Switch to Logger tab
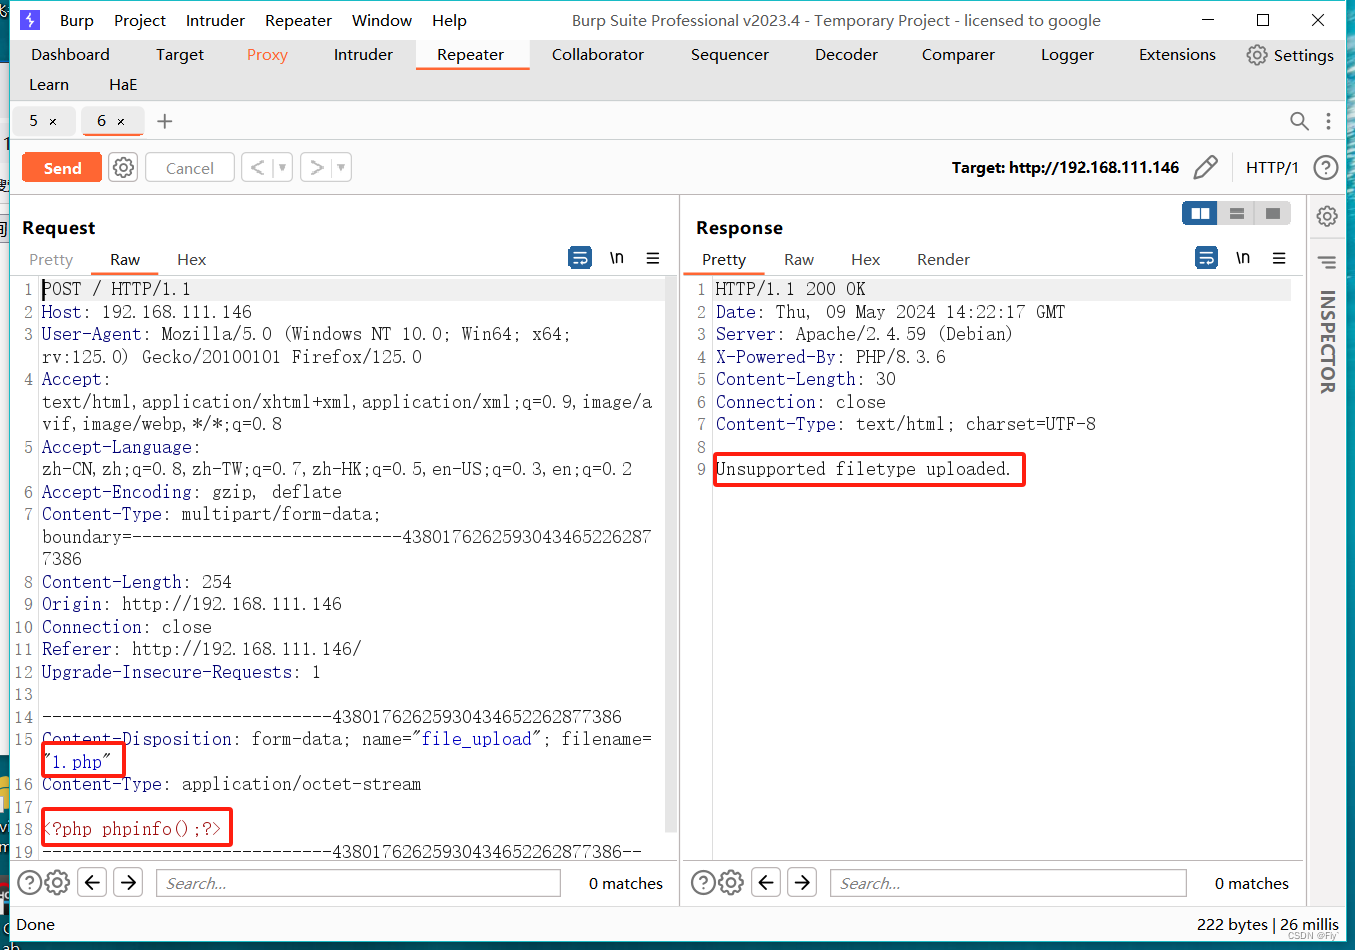This screenshot has height=950, width=1355. tap(1067, 55)
